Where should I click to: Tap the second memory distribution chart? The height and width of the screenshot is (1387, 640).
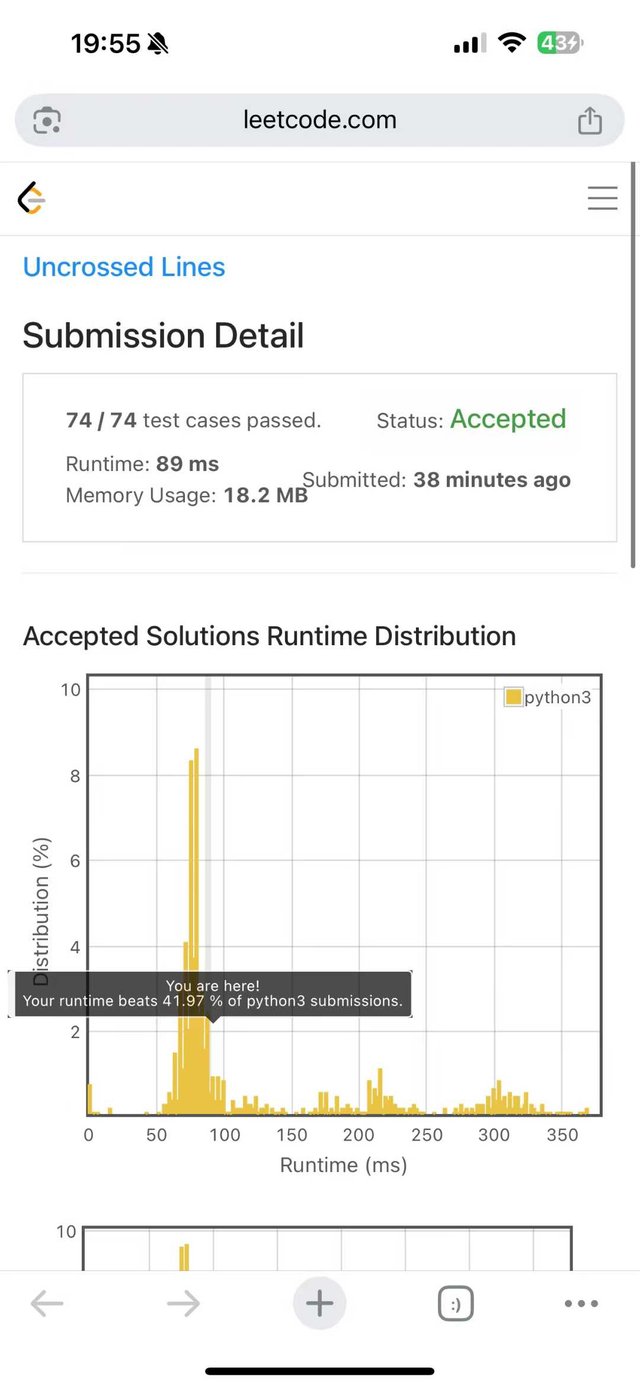pos(327,1249)
